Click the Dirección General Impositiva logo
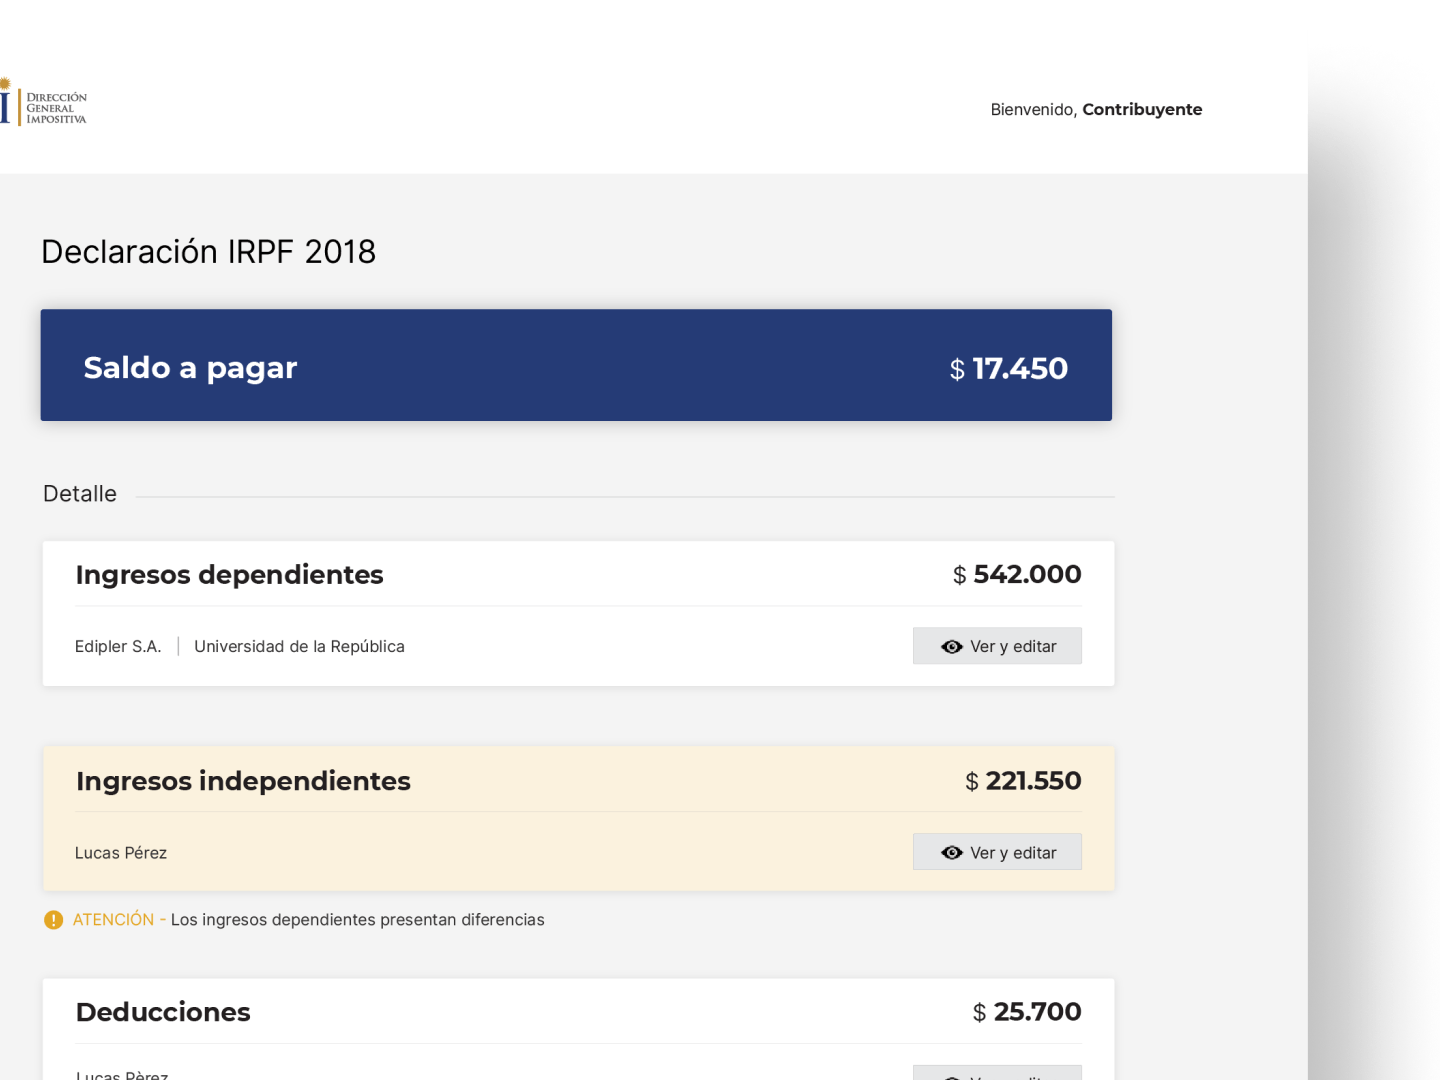1440x1080 pixels. (43, 102)
